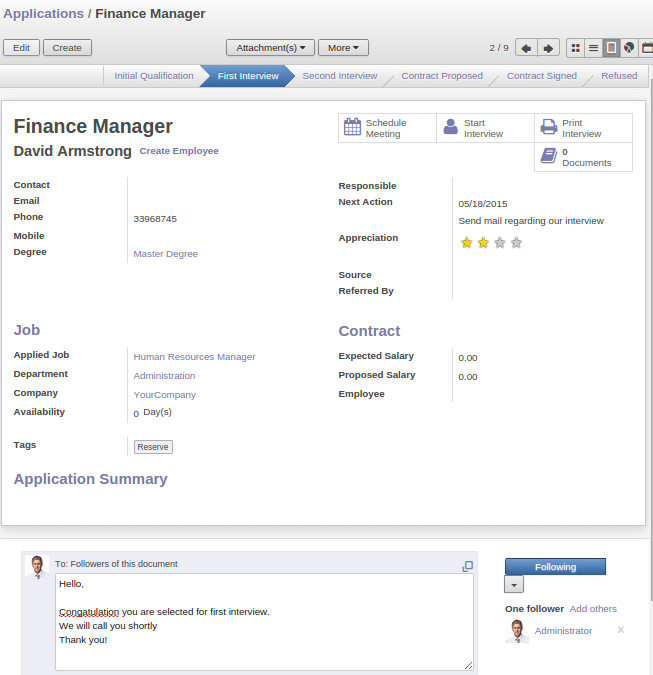Click the Edit button
Screen dimensions: 653x675
pos(21,48)
